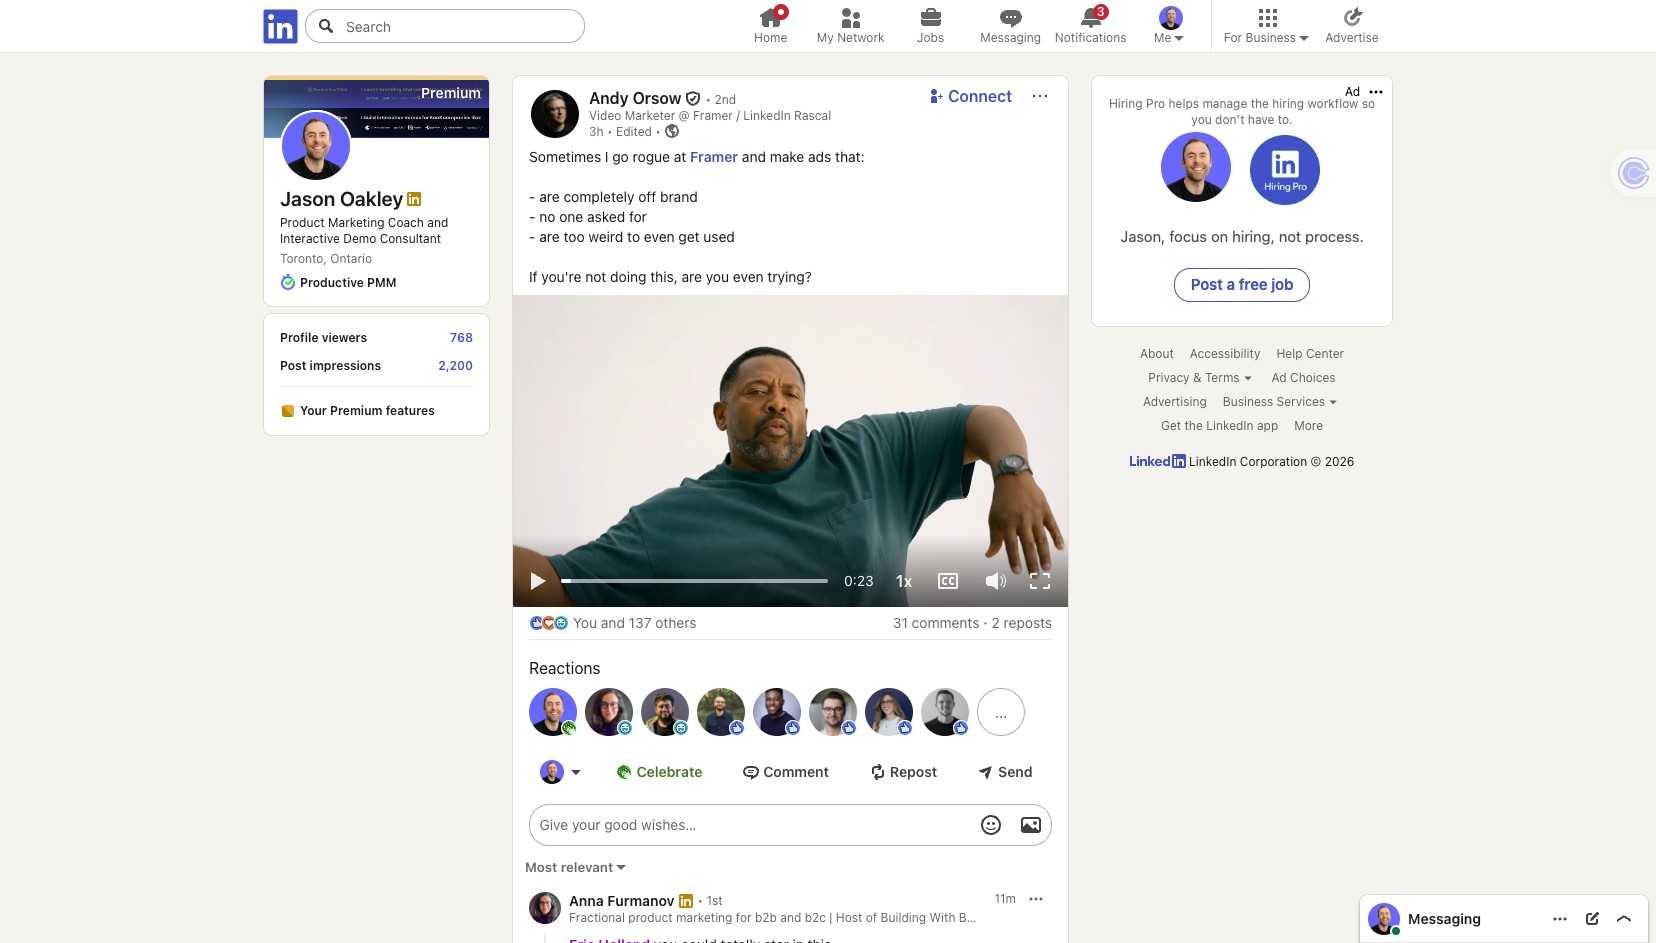View 2 reposts
Screen dimensions: 1656x943
(1021, 623)
